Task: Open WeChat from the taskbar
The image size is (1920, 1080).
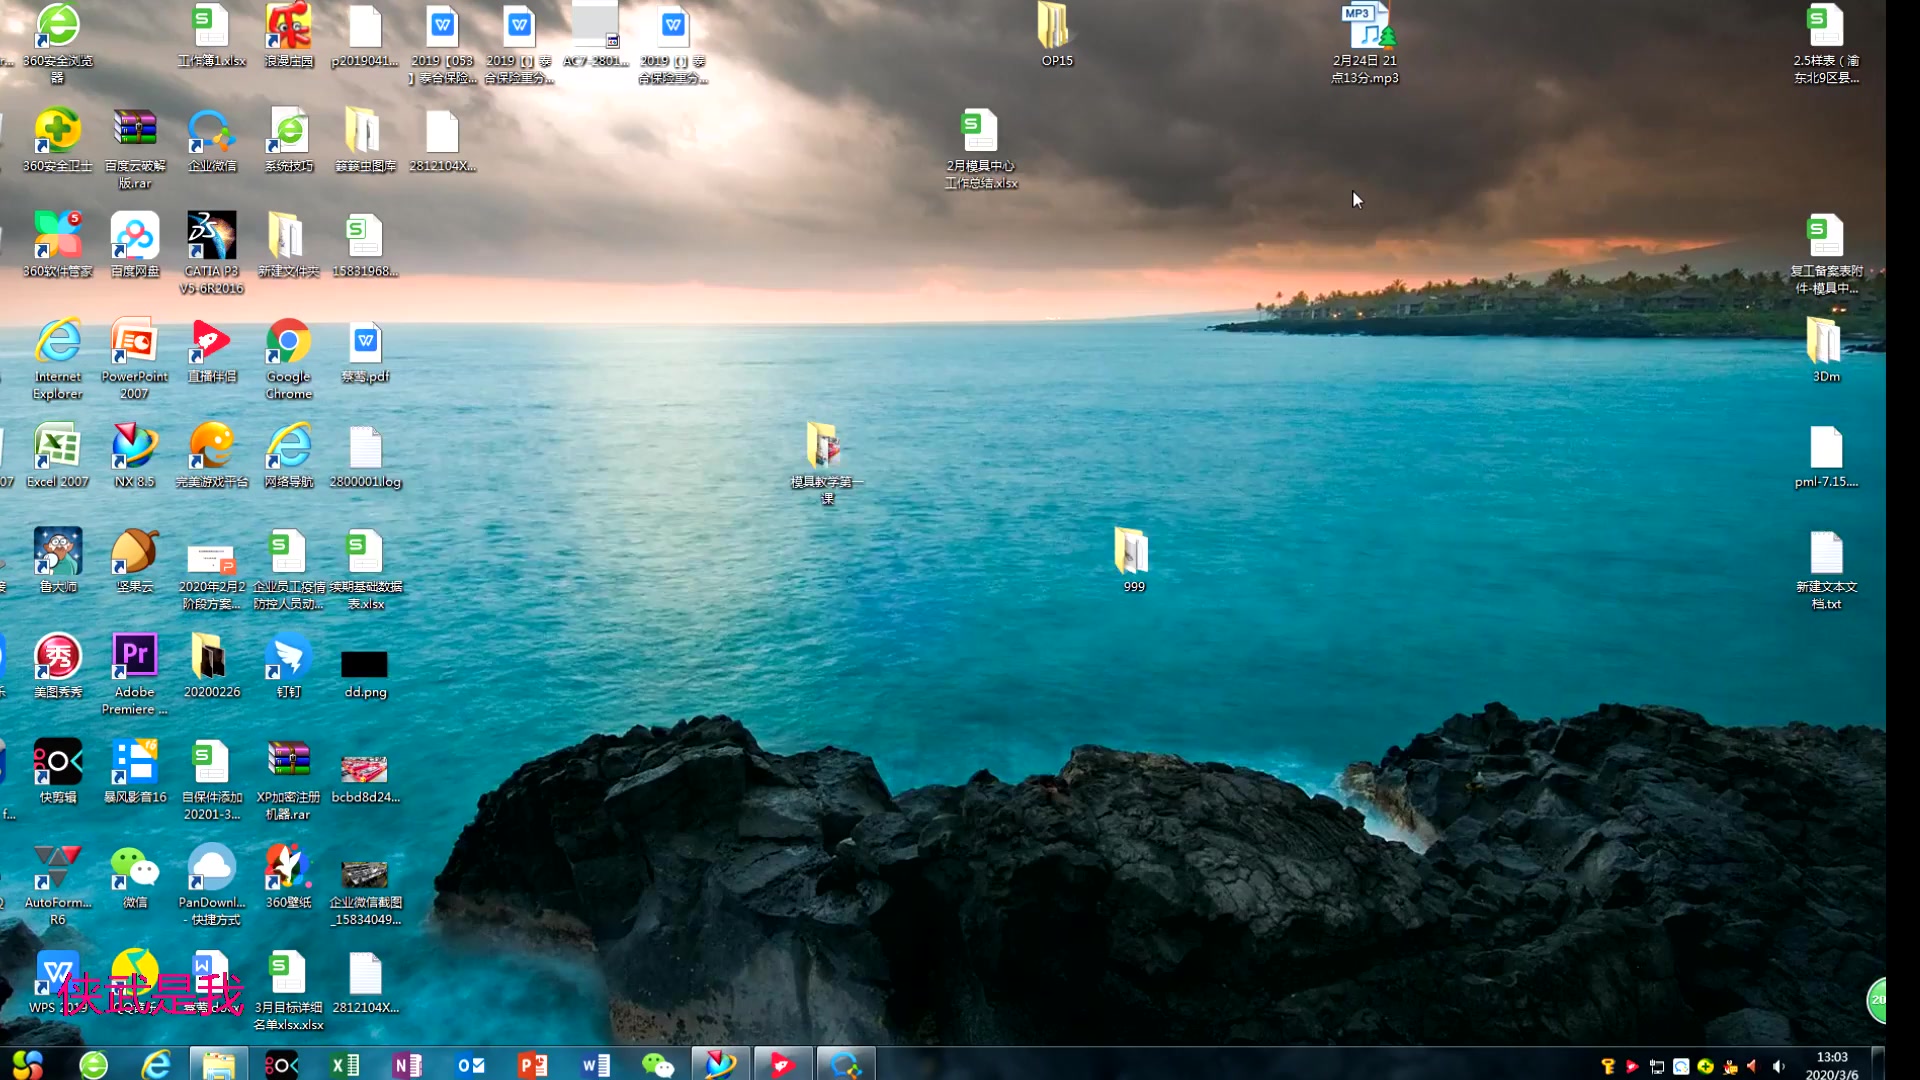Action: 658,1065
